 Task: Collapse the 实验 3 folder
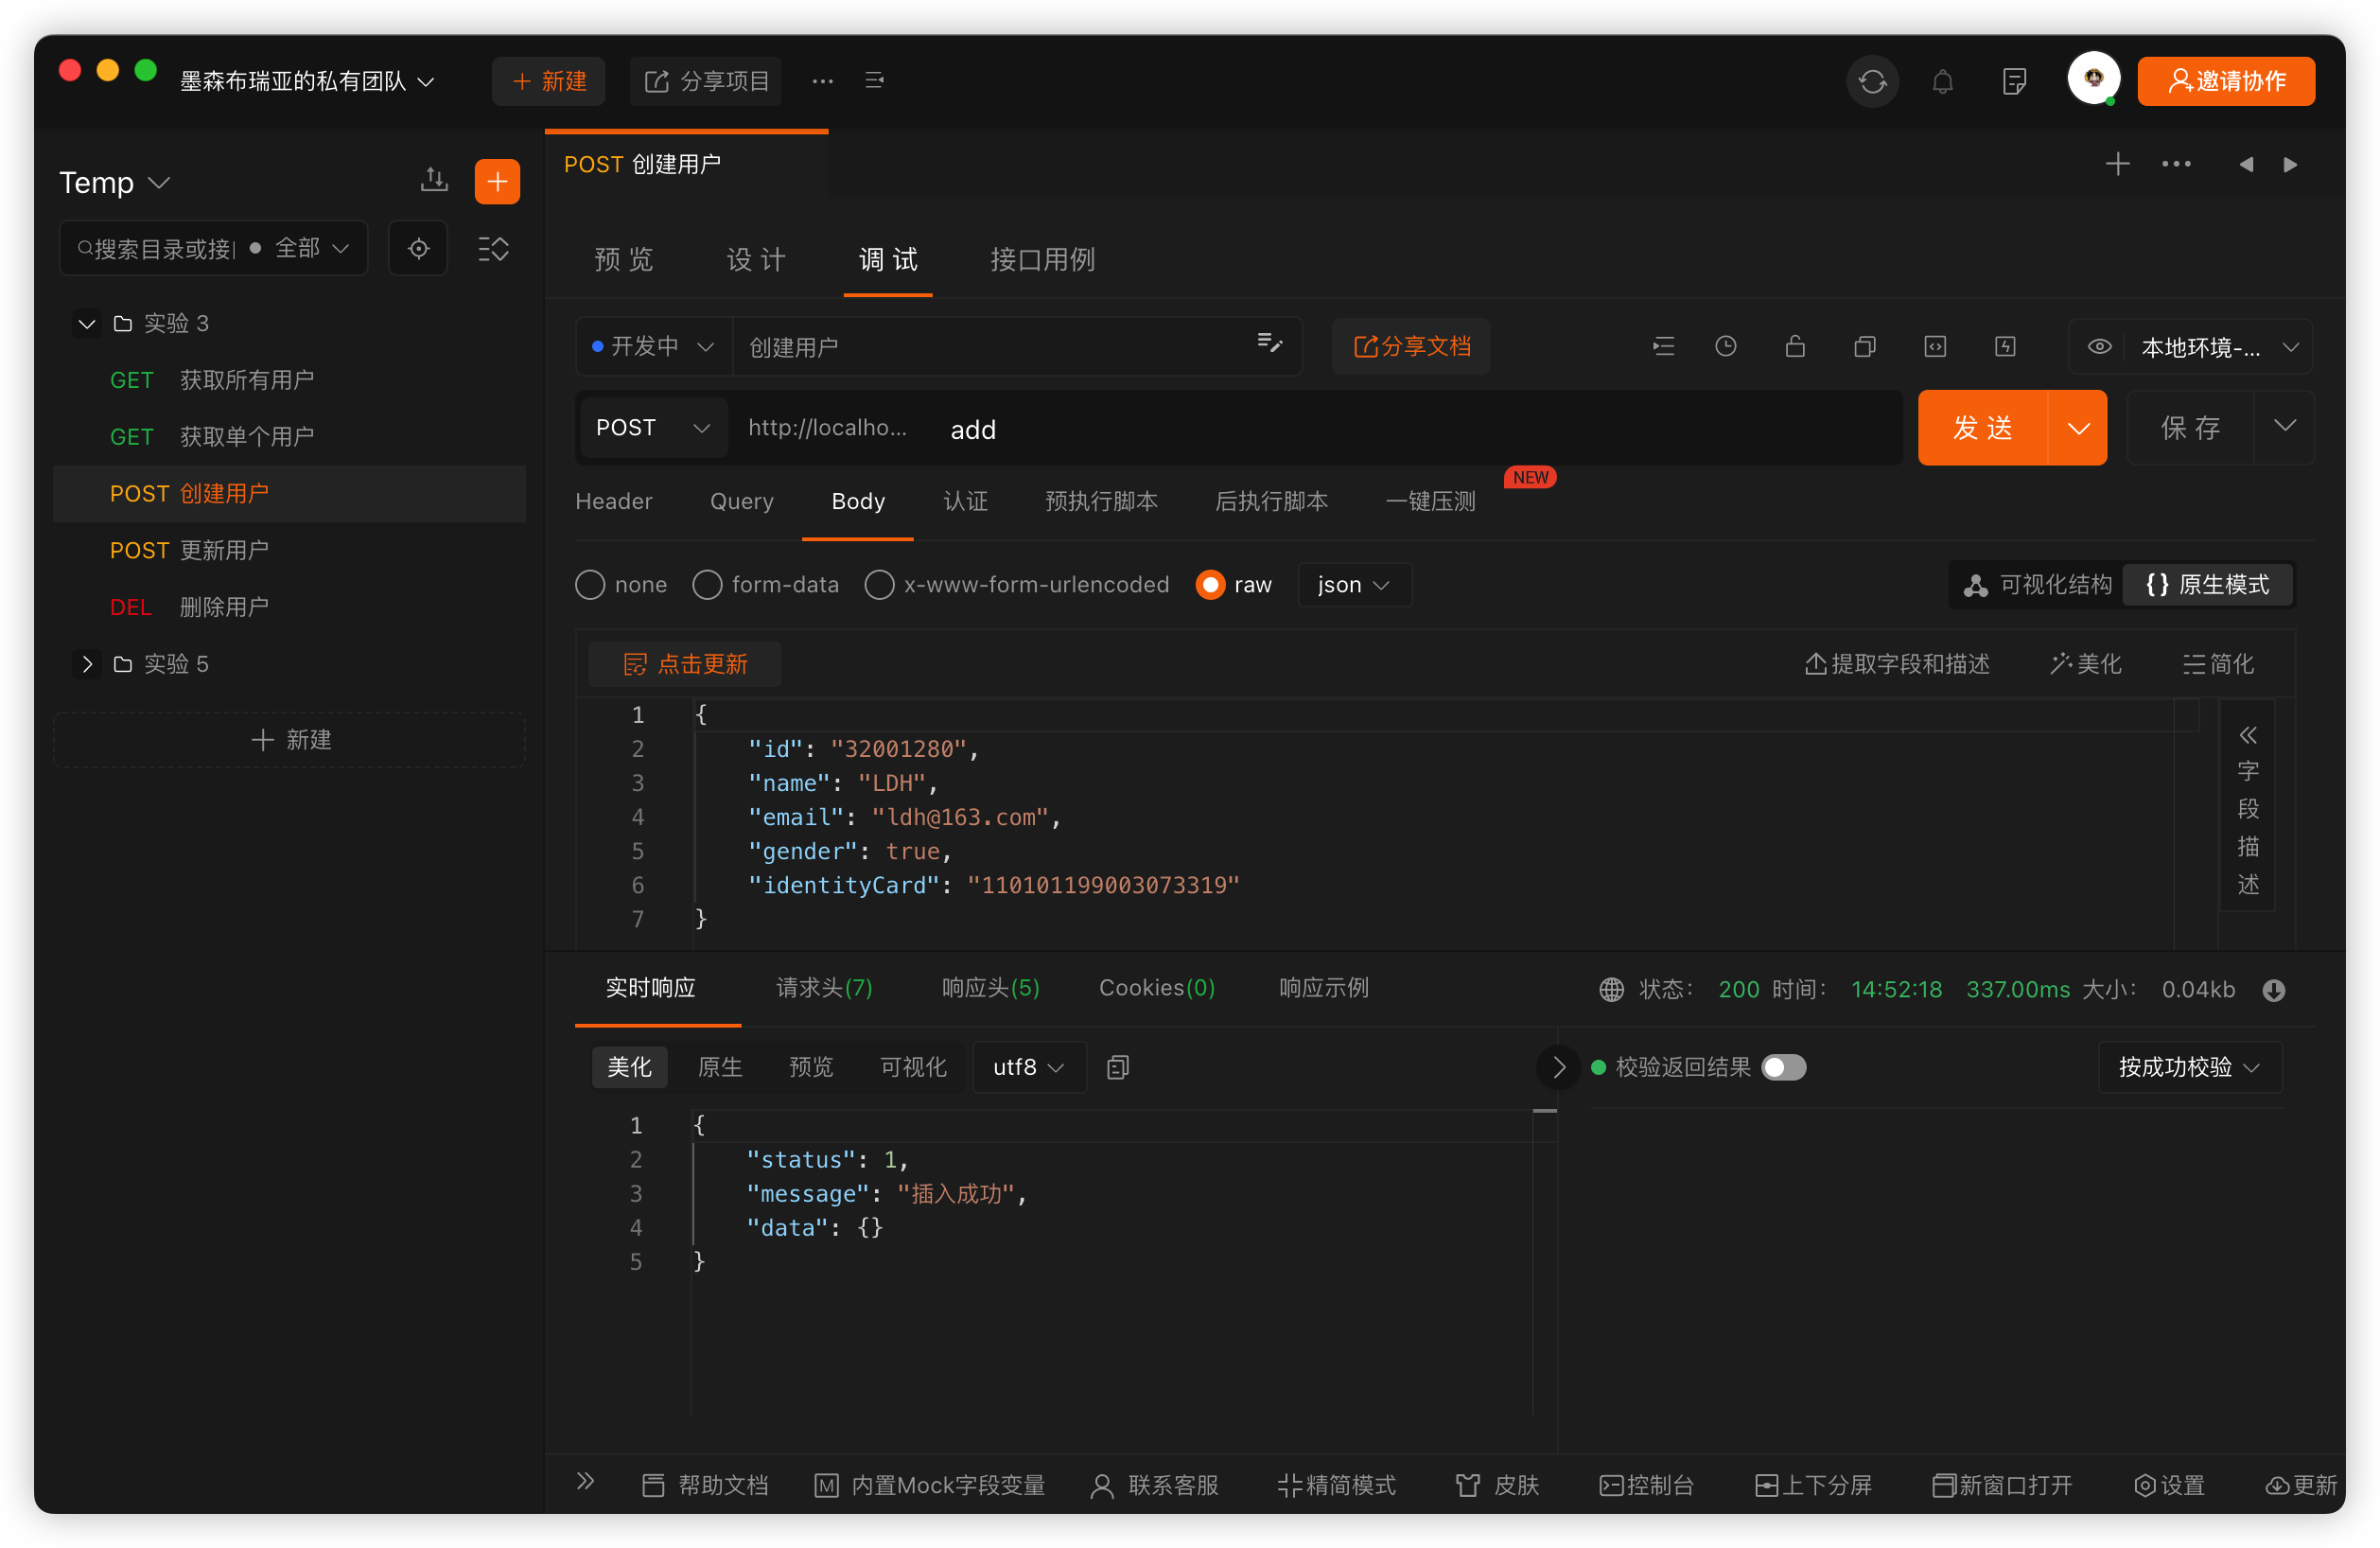pyautogui.click(x=87, y=323)
